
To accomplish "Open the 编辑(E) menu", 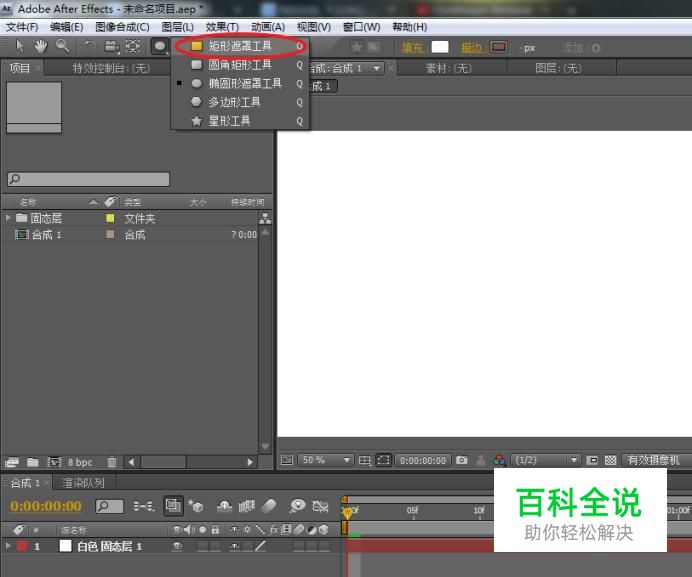I will (x=67, y=27).
